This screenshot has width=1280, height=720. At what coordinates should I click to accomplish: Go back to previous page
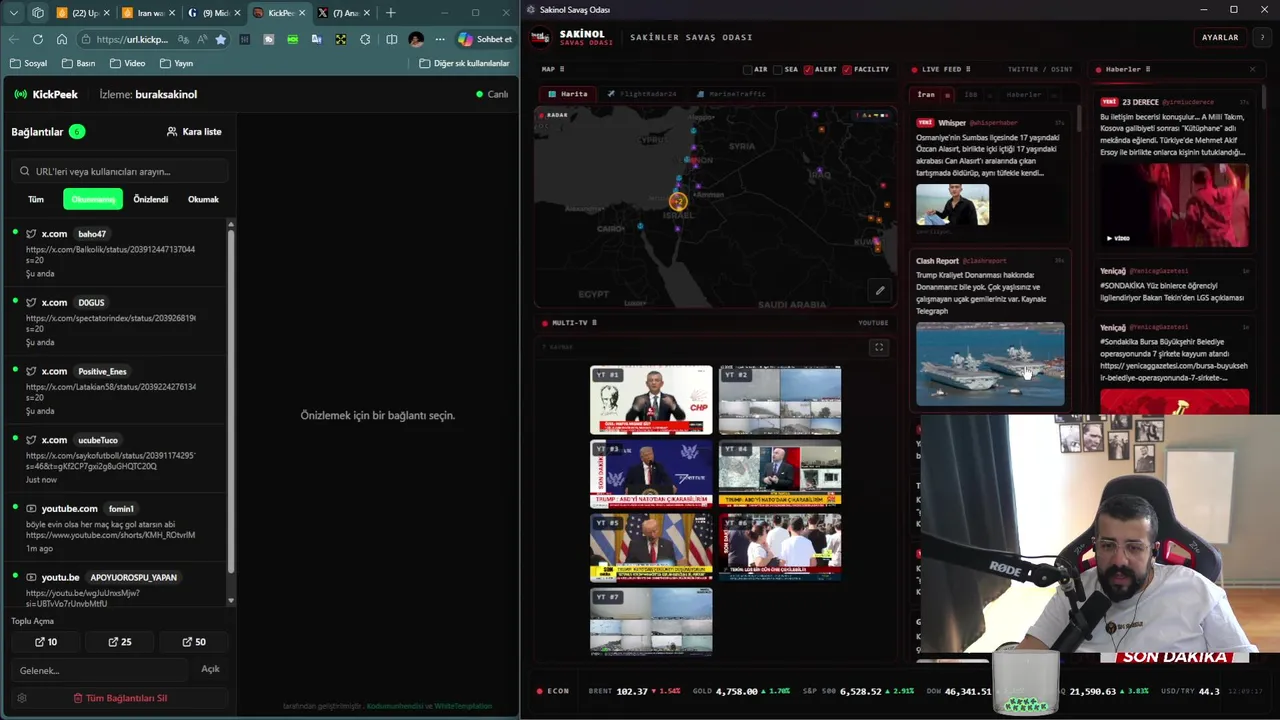pyautogui.click(x=13, y=39)
